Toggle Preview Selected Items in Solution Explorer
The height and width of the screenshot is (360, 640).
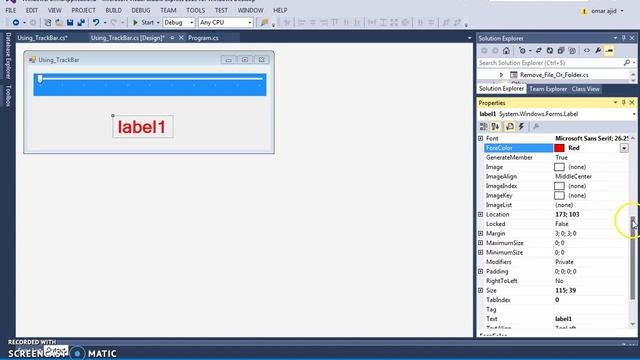(x=609, y=51)
